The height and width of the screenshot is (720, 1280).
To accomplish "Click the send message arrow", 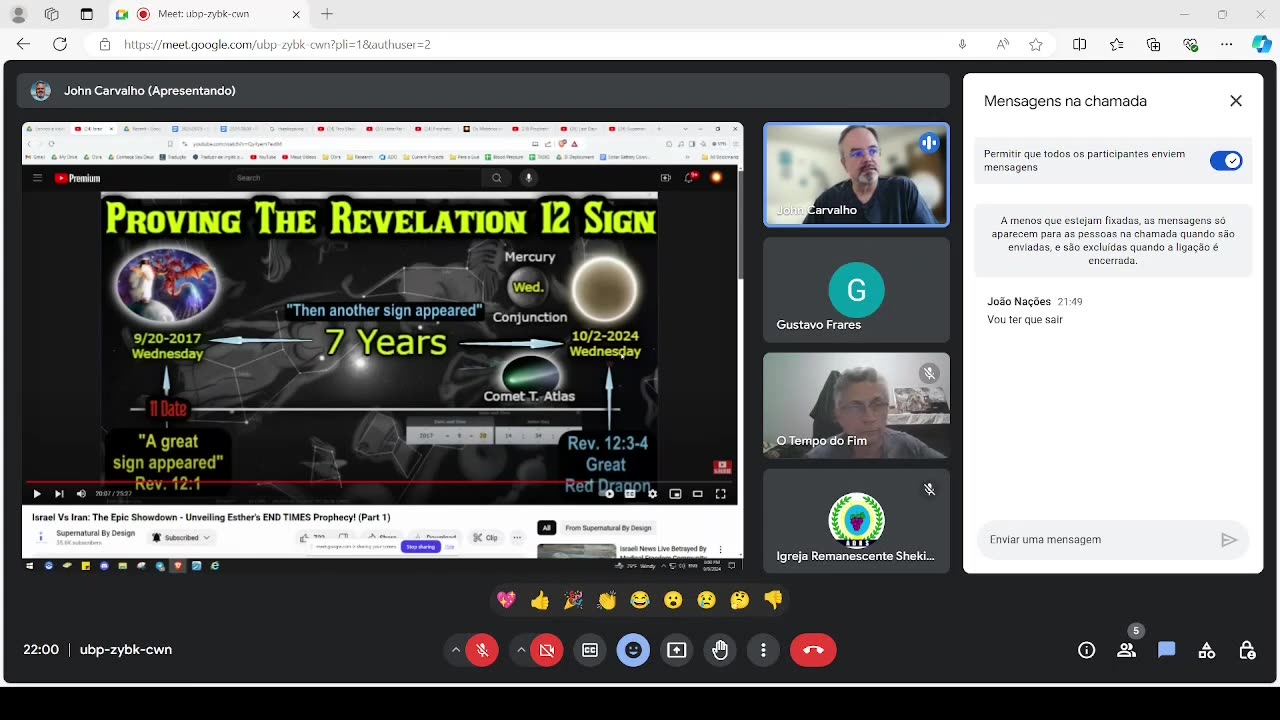I will point(1229,540).
